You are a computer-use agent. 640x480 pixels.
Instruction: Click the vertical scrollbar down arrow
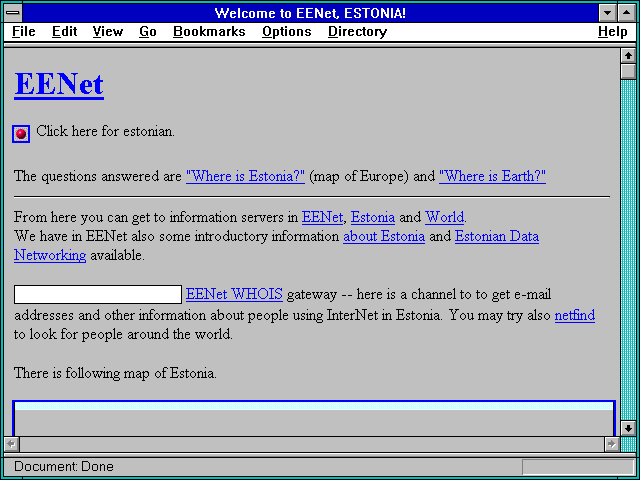[628, 428]
